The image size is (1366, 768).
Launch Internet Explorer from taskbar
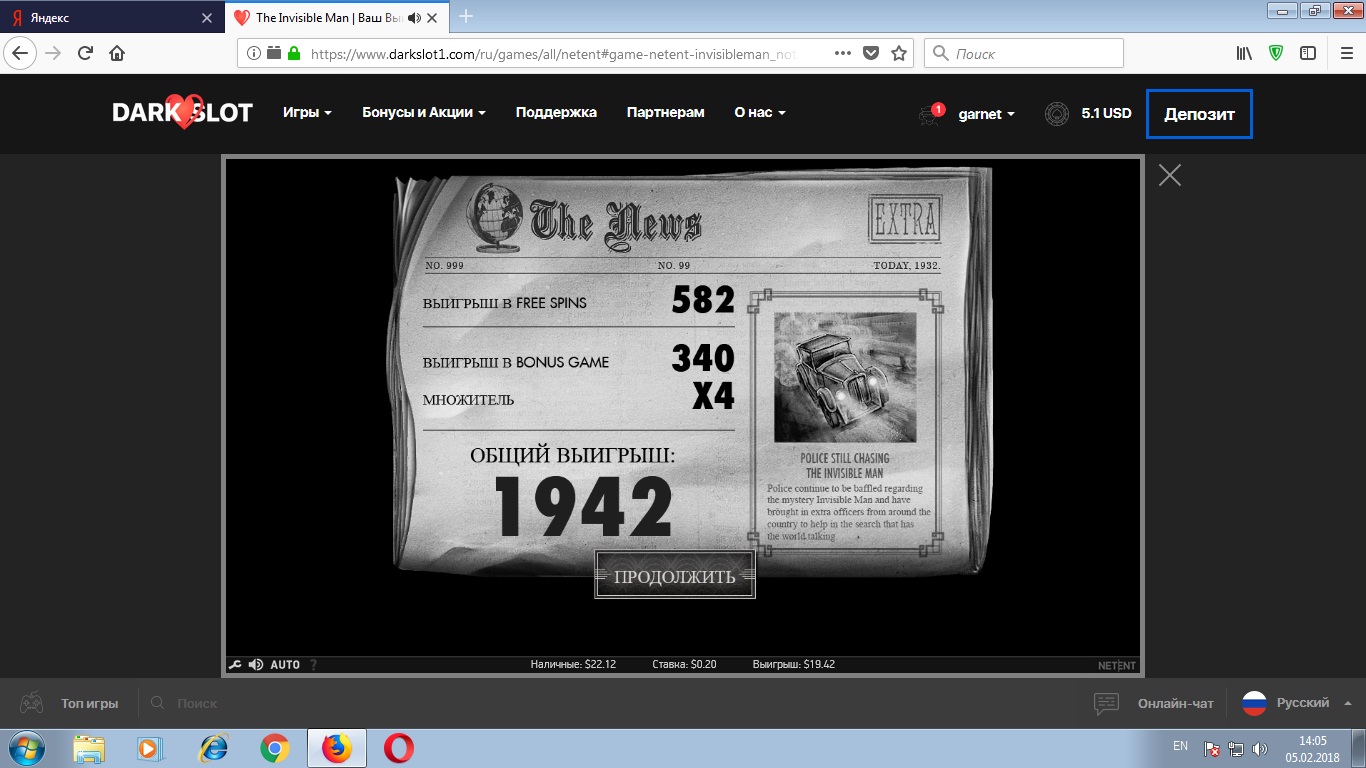213,748
